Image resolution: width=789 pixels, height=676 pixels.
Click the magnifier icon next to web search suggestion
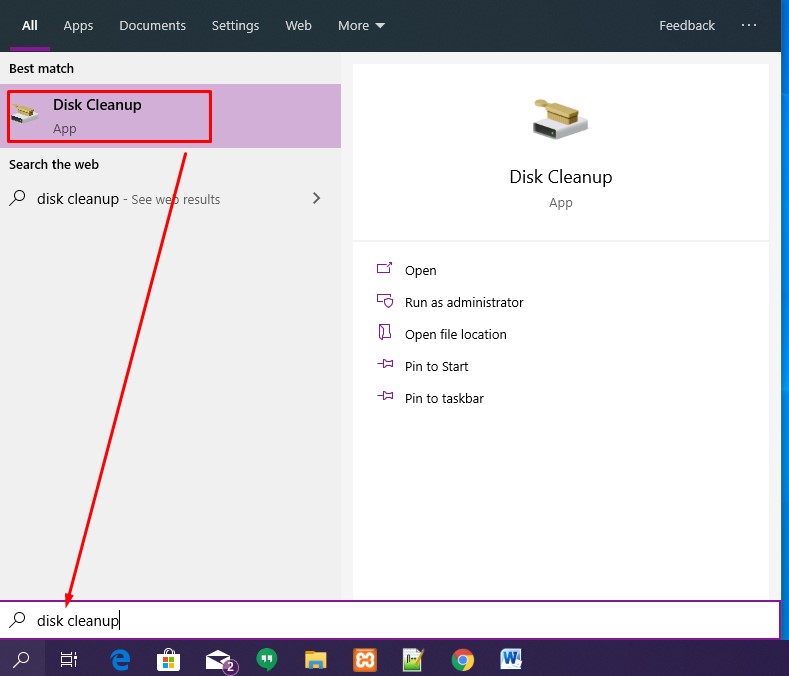[17, 198]
